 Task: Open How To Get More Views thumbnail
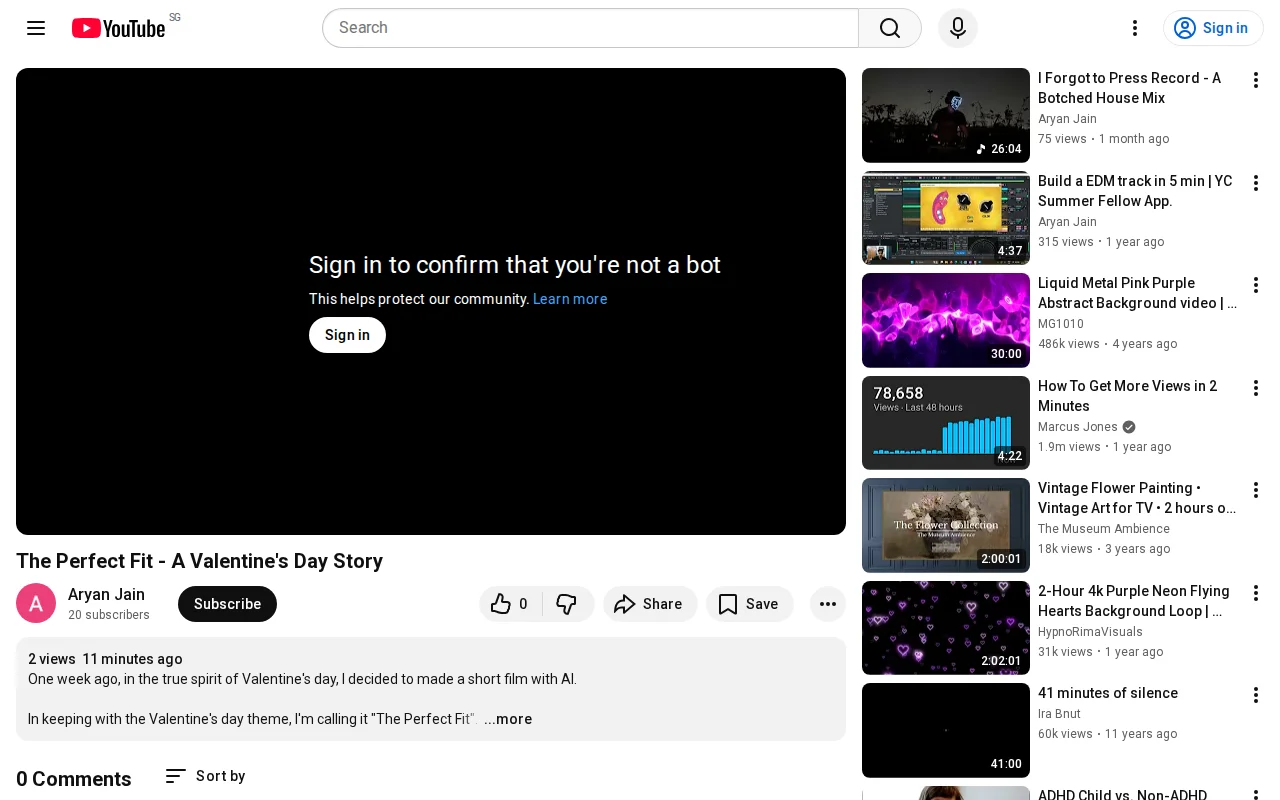[946, 423]
